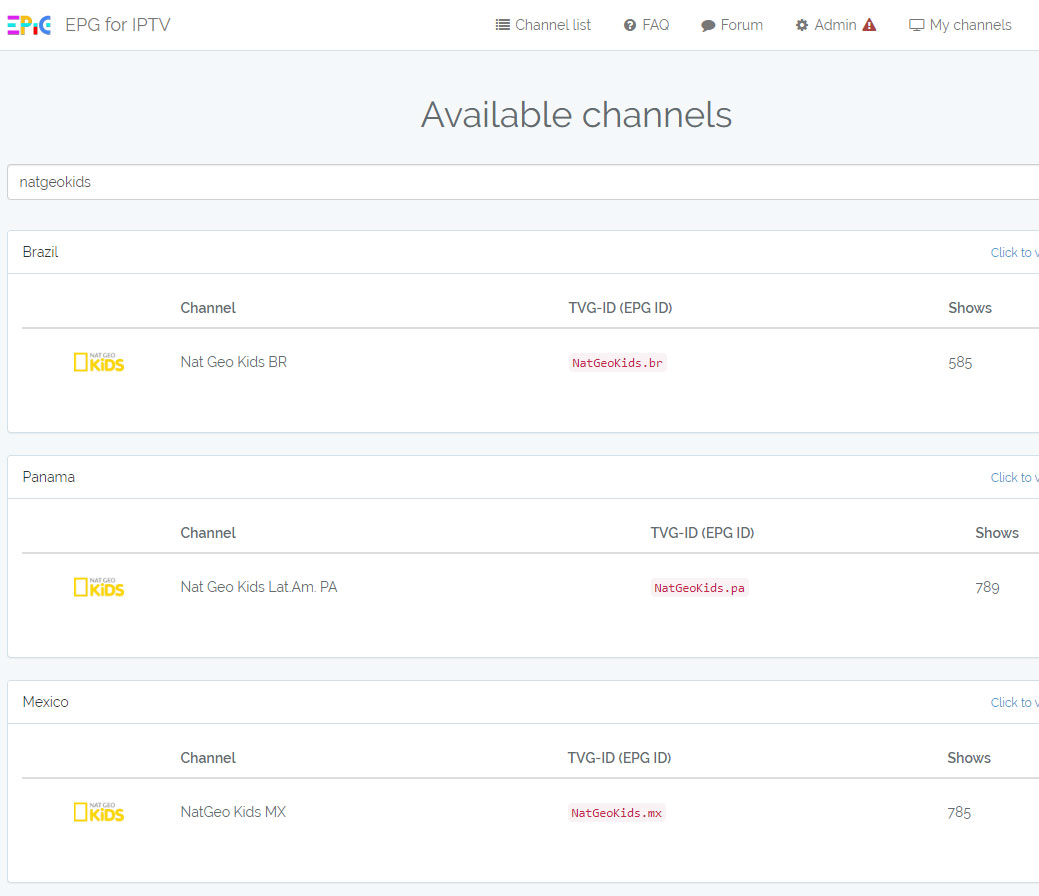
Task: Expand the Brazil section link
Action: pos(1014,252)
